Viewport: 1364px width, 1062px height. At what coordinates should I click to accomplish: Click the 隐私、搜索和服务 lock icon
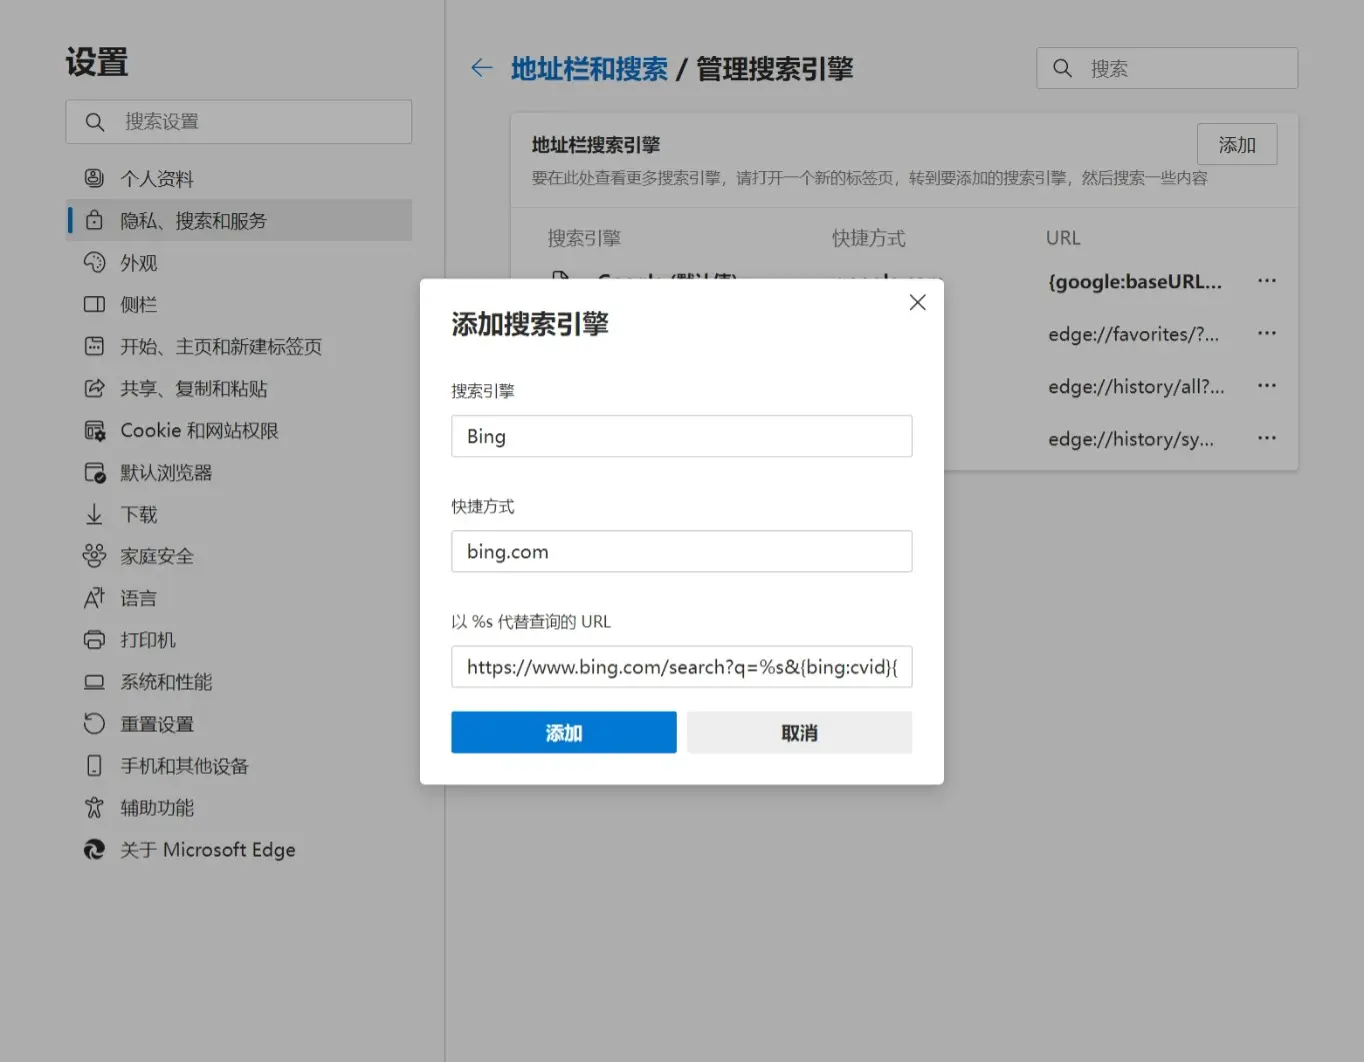tap(94, 220)
